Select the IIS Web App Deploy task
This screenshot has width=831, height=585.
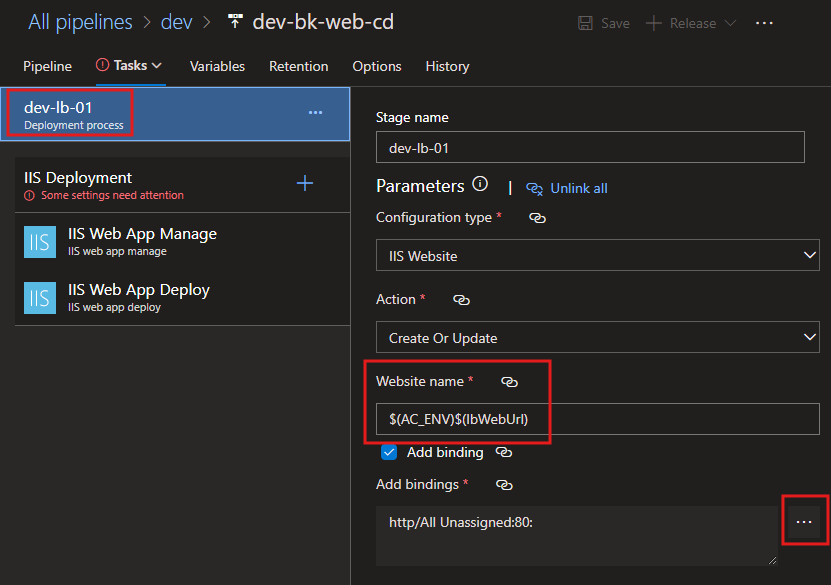tap(182, 298)
